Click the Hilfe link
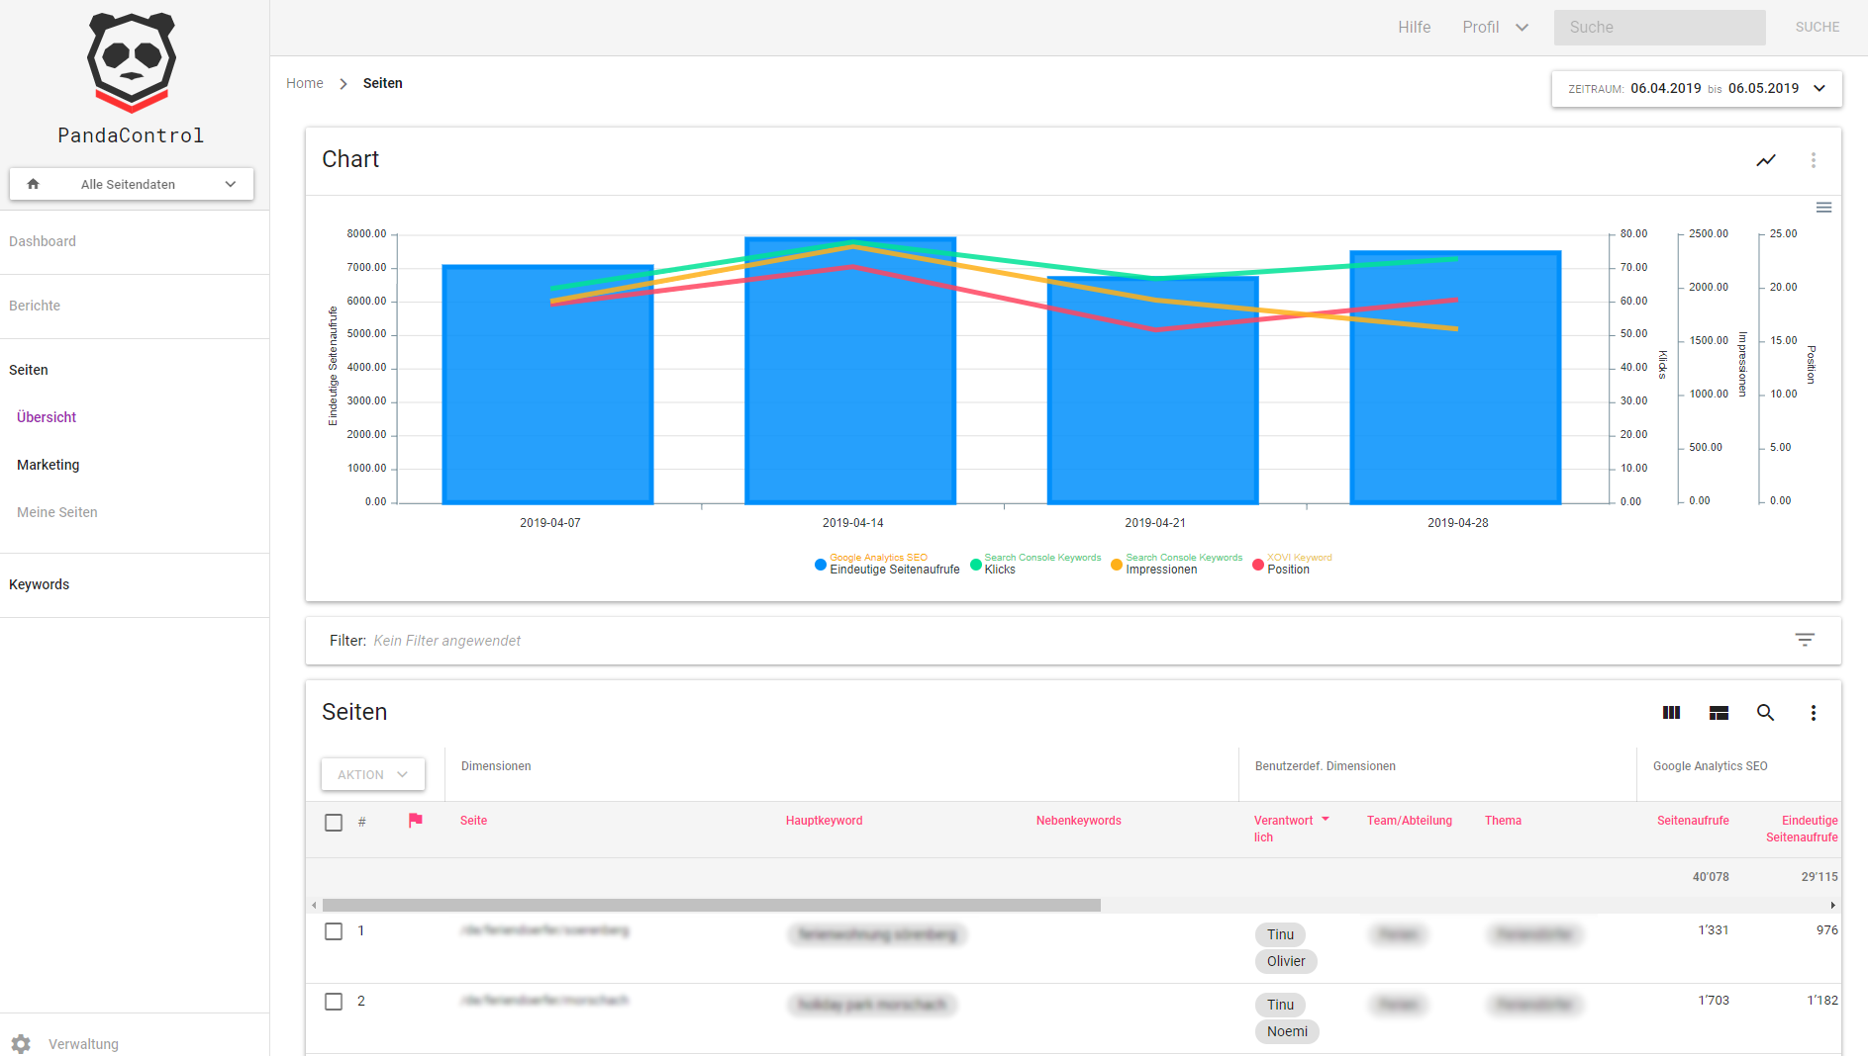The image size is (1868, 1056). point(1414,27)
